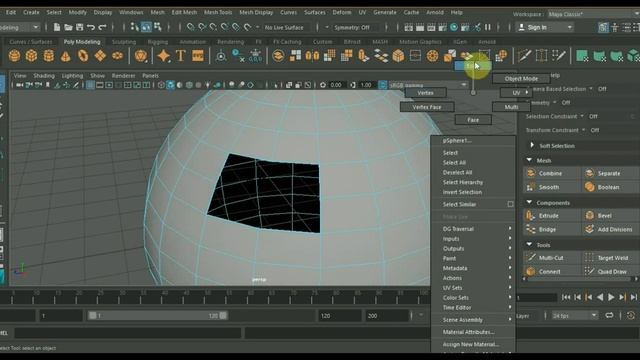Create a polygon torus from the shelf

(83, 56)
